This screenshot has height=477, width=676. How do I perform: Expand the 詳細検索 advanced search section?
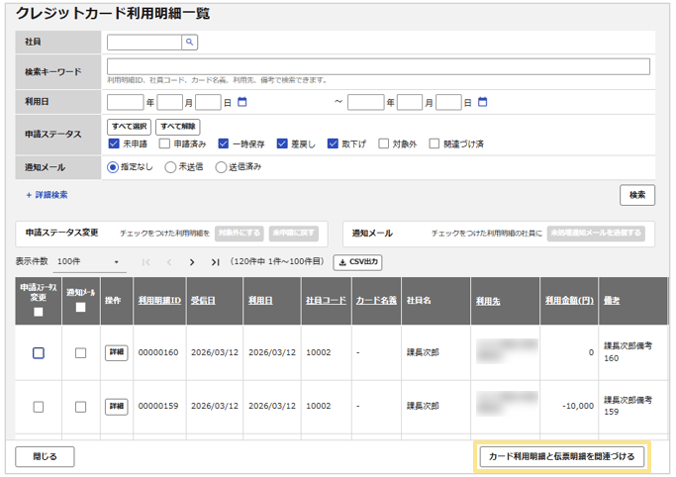pyautogui.click(x=47, y=195)
